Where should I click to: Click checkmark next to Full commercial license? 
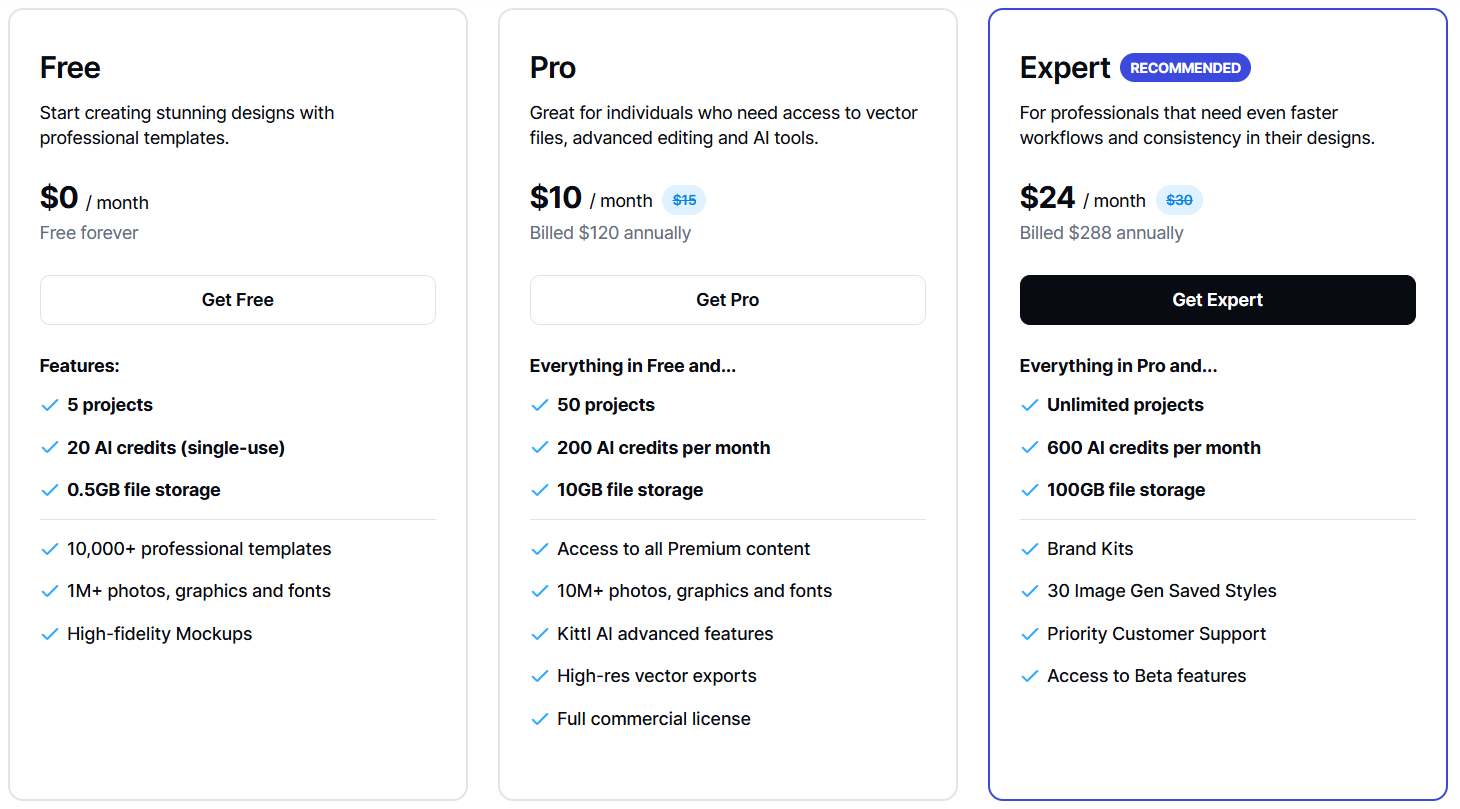coord(539,719)
